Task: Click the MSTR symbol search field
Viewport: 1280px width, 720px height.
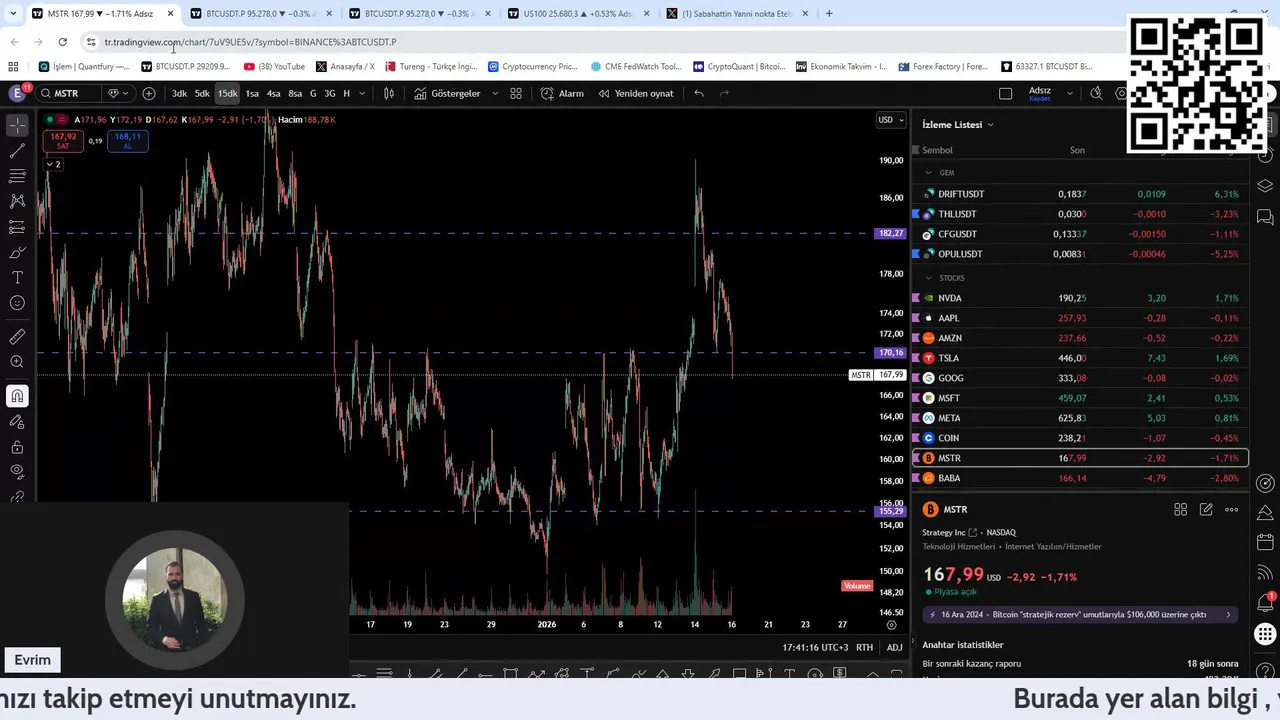Action: click(x=70, y=93)
